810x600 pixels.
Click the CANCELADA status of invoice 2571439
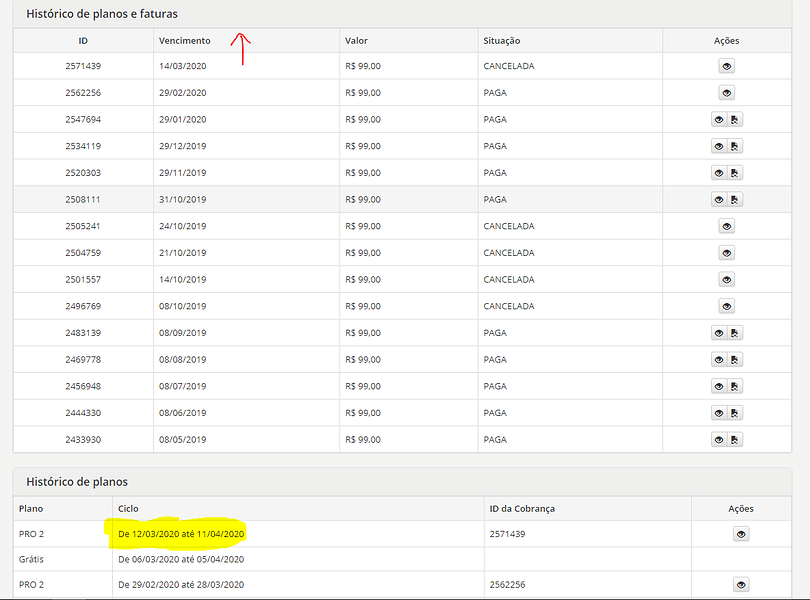(x=509, y=66)
